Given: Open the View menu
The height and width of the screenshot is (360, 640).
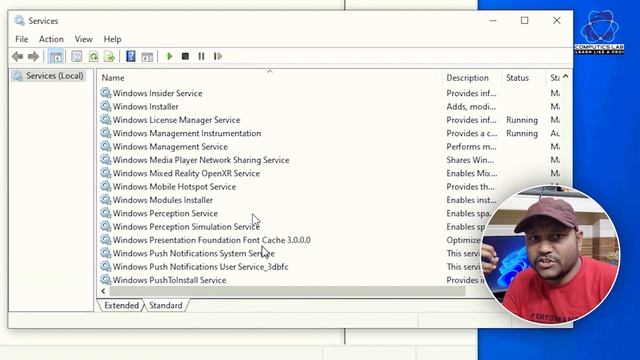Looking at the screenshot, I should point(83,39).
